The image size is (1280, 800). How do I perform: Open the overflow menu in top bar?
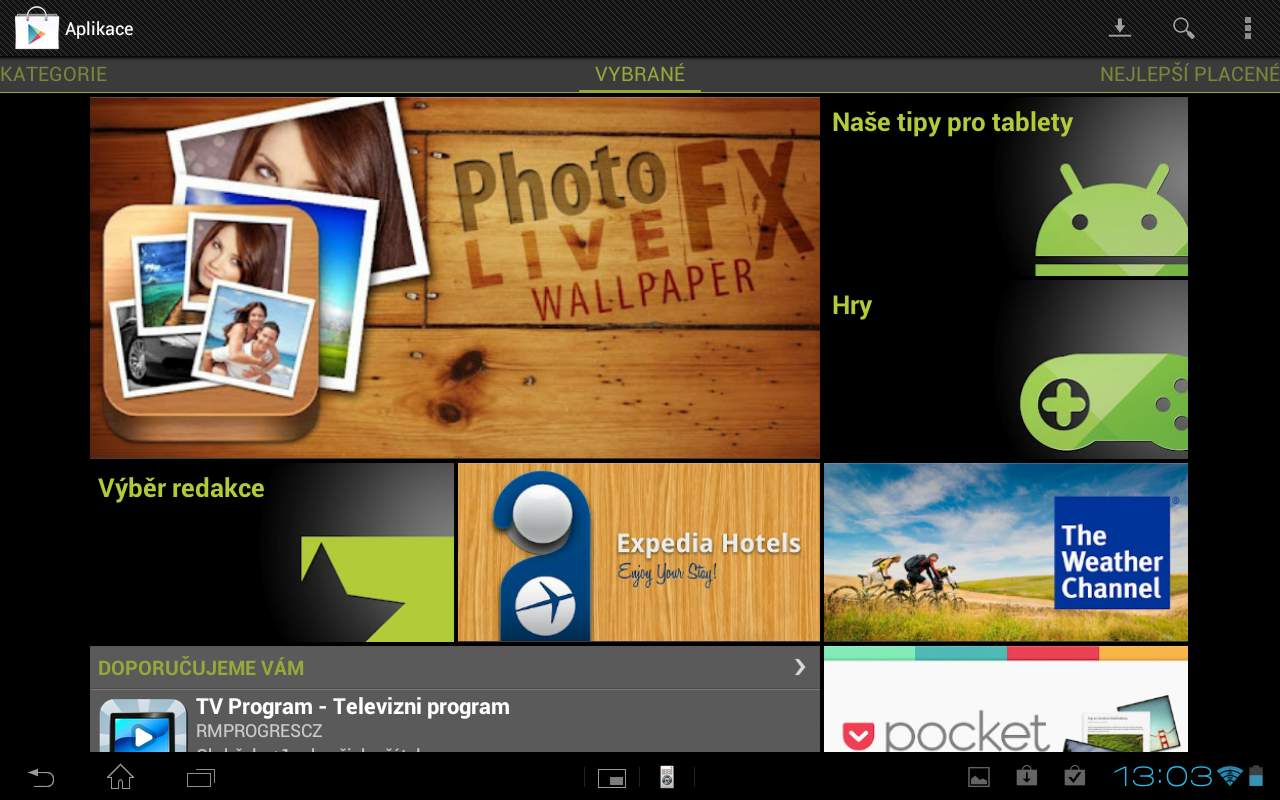click(1248, 28)
